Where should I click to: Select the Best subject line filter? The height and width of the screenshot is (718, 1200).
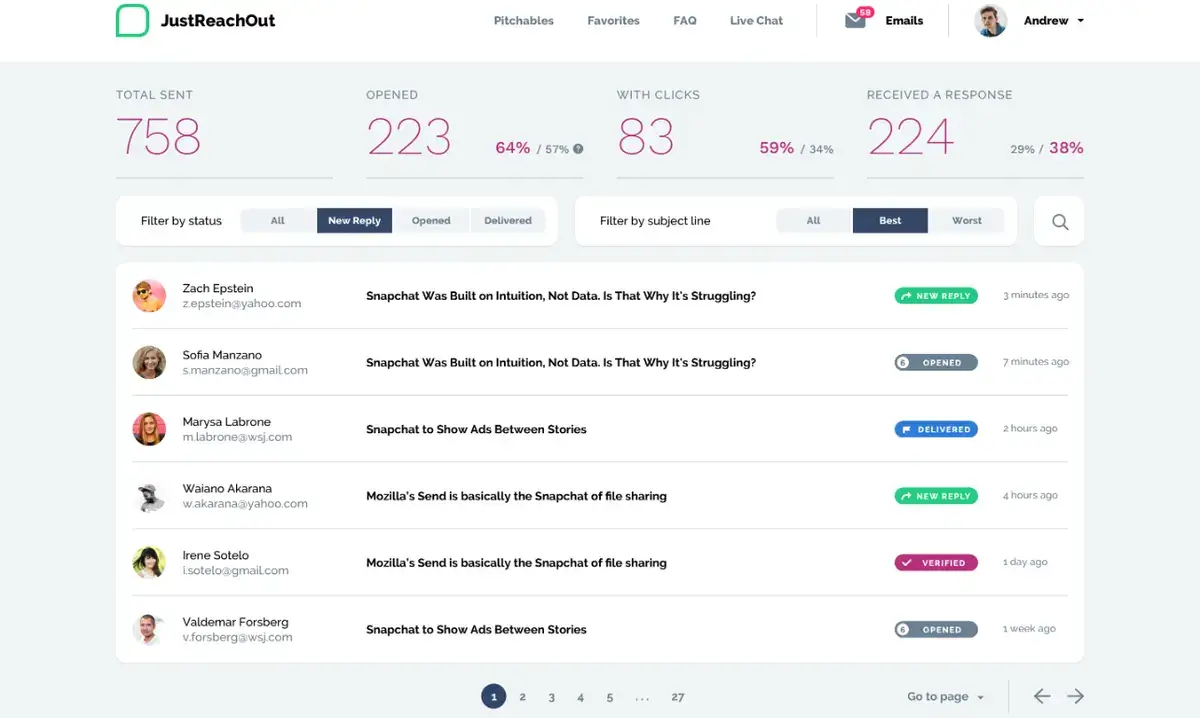(890, 220)
